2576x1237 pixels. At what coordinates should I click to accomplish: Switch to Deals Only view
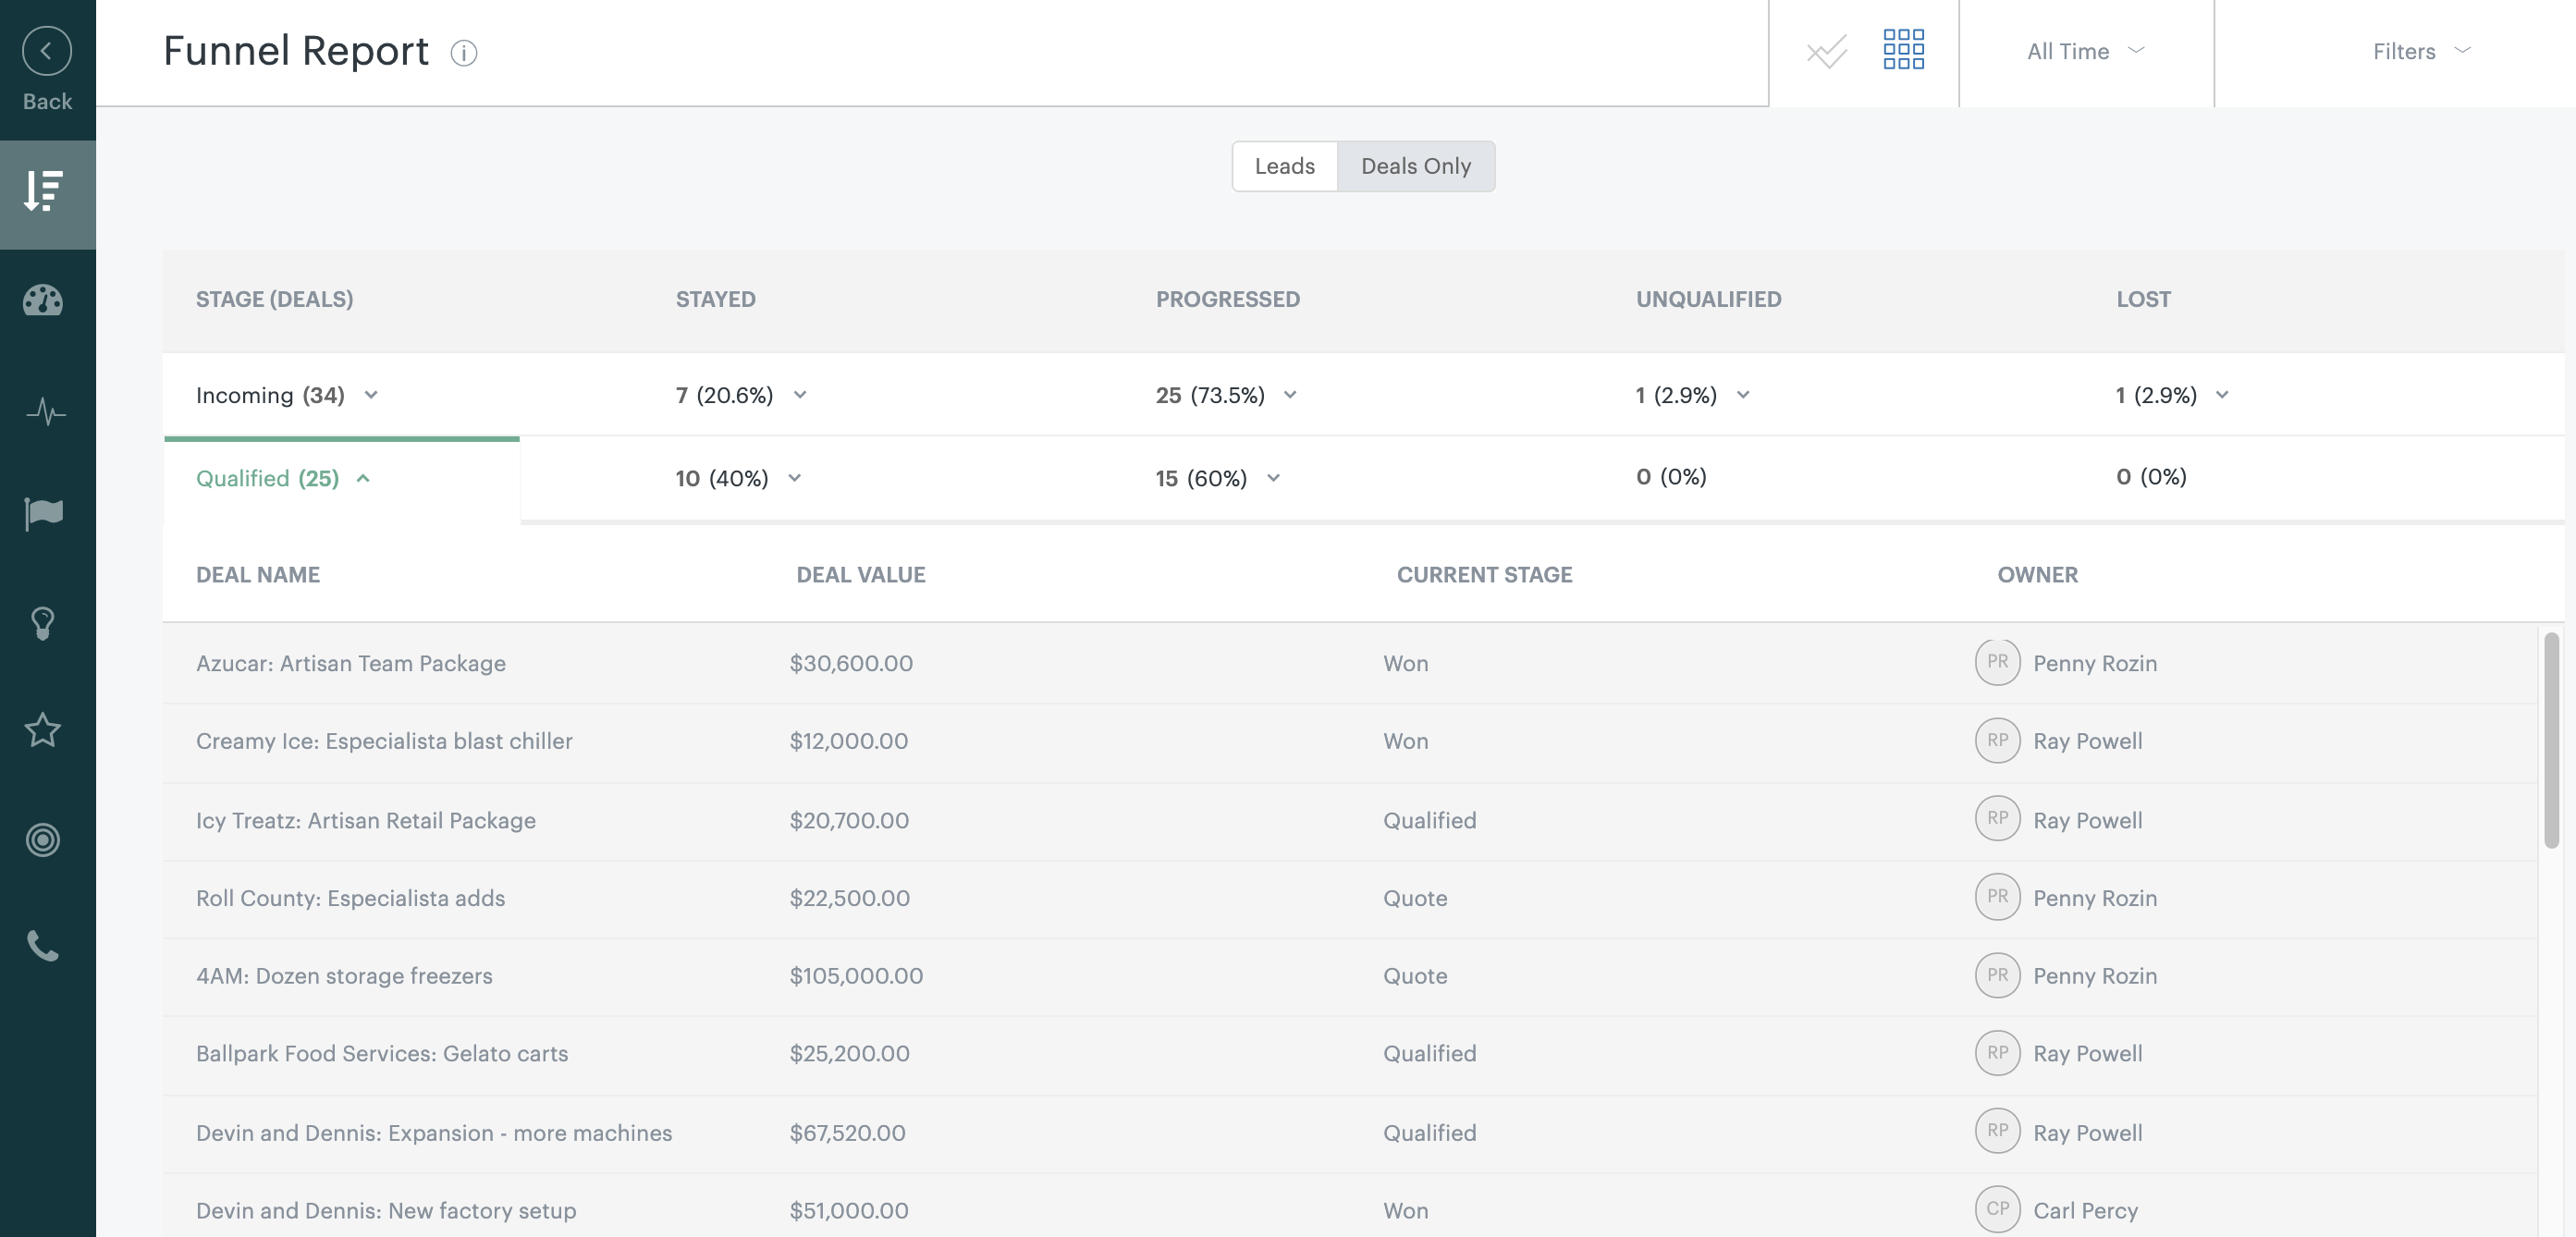[1415, 165]
